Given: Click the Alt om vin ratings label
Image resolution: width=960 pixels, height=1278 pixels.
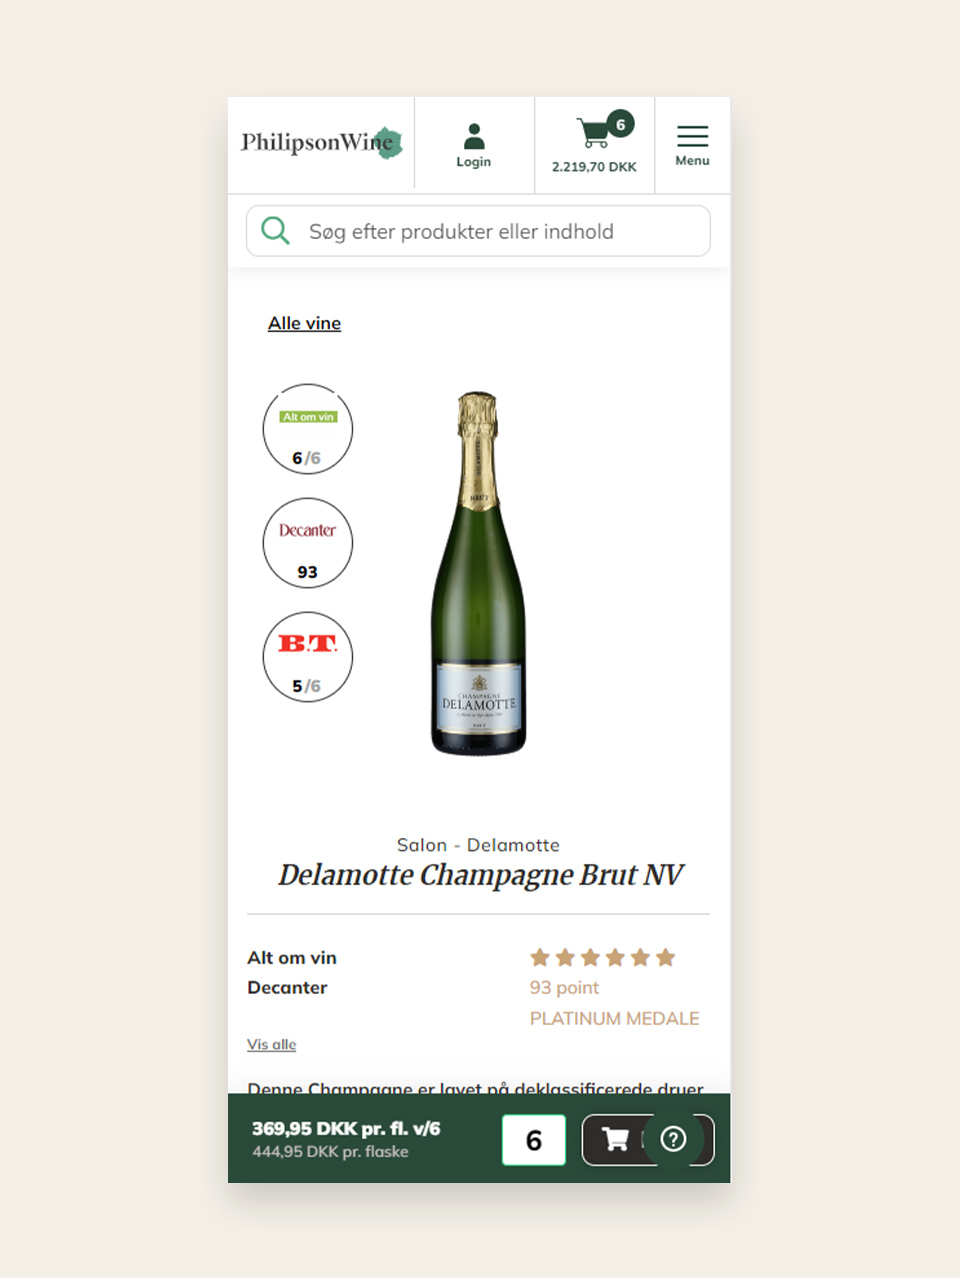Looking at the screenshot, I should (291, 957).
